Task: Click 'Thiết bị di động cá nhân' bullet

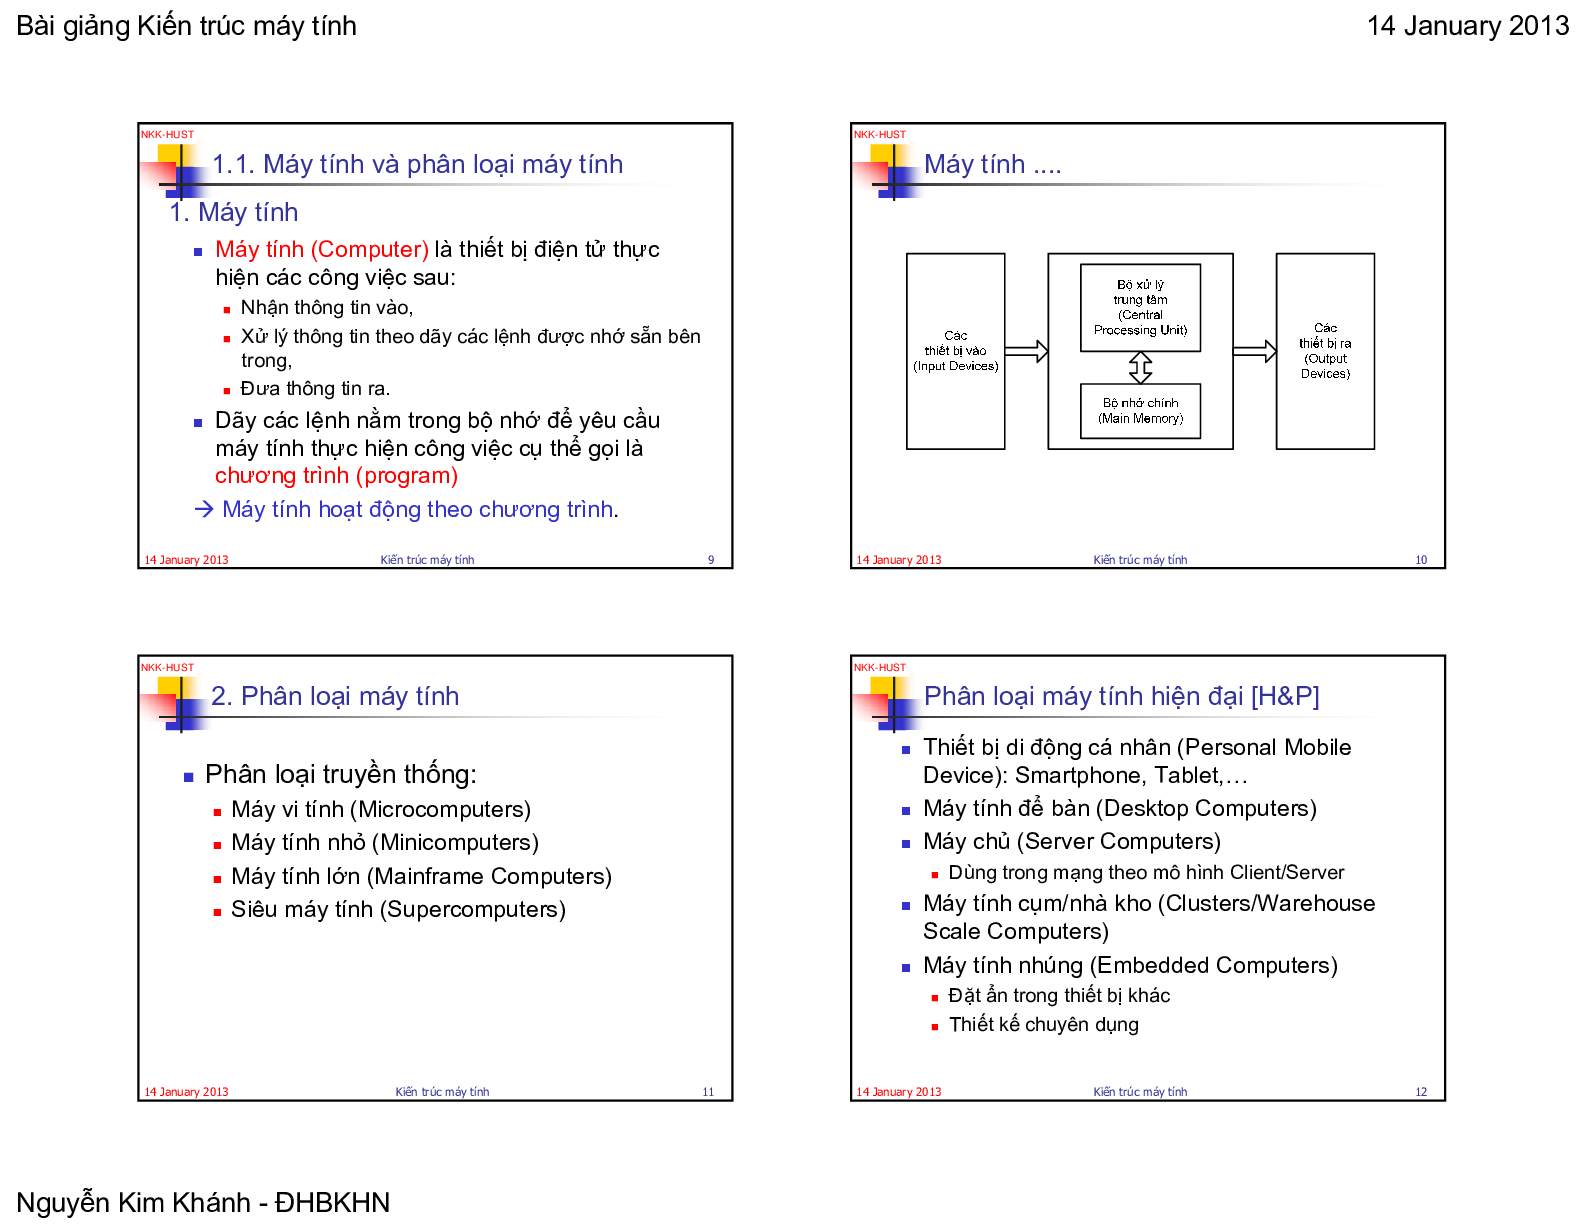Action: (x=1137, y=761)
